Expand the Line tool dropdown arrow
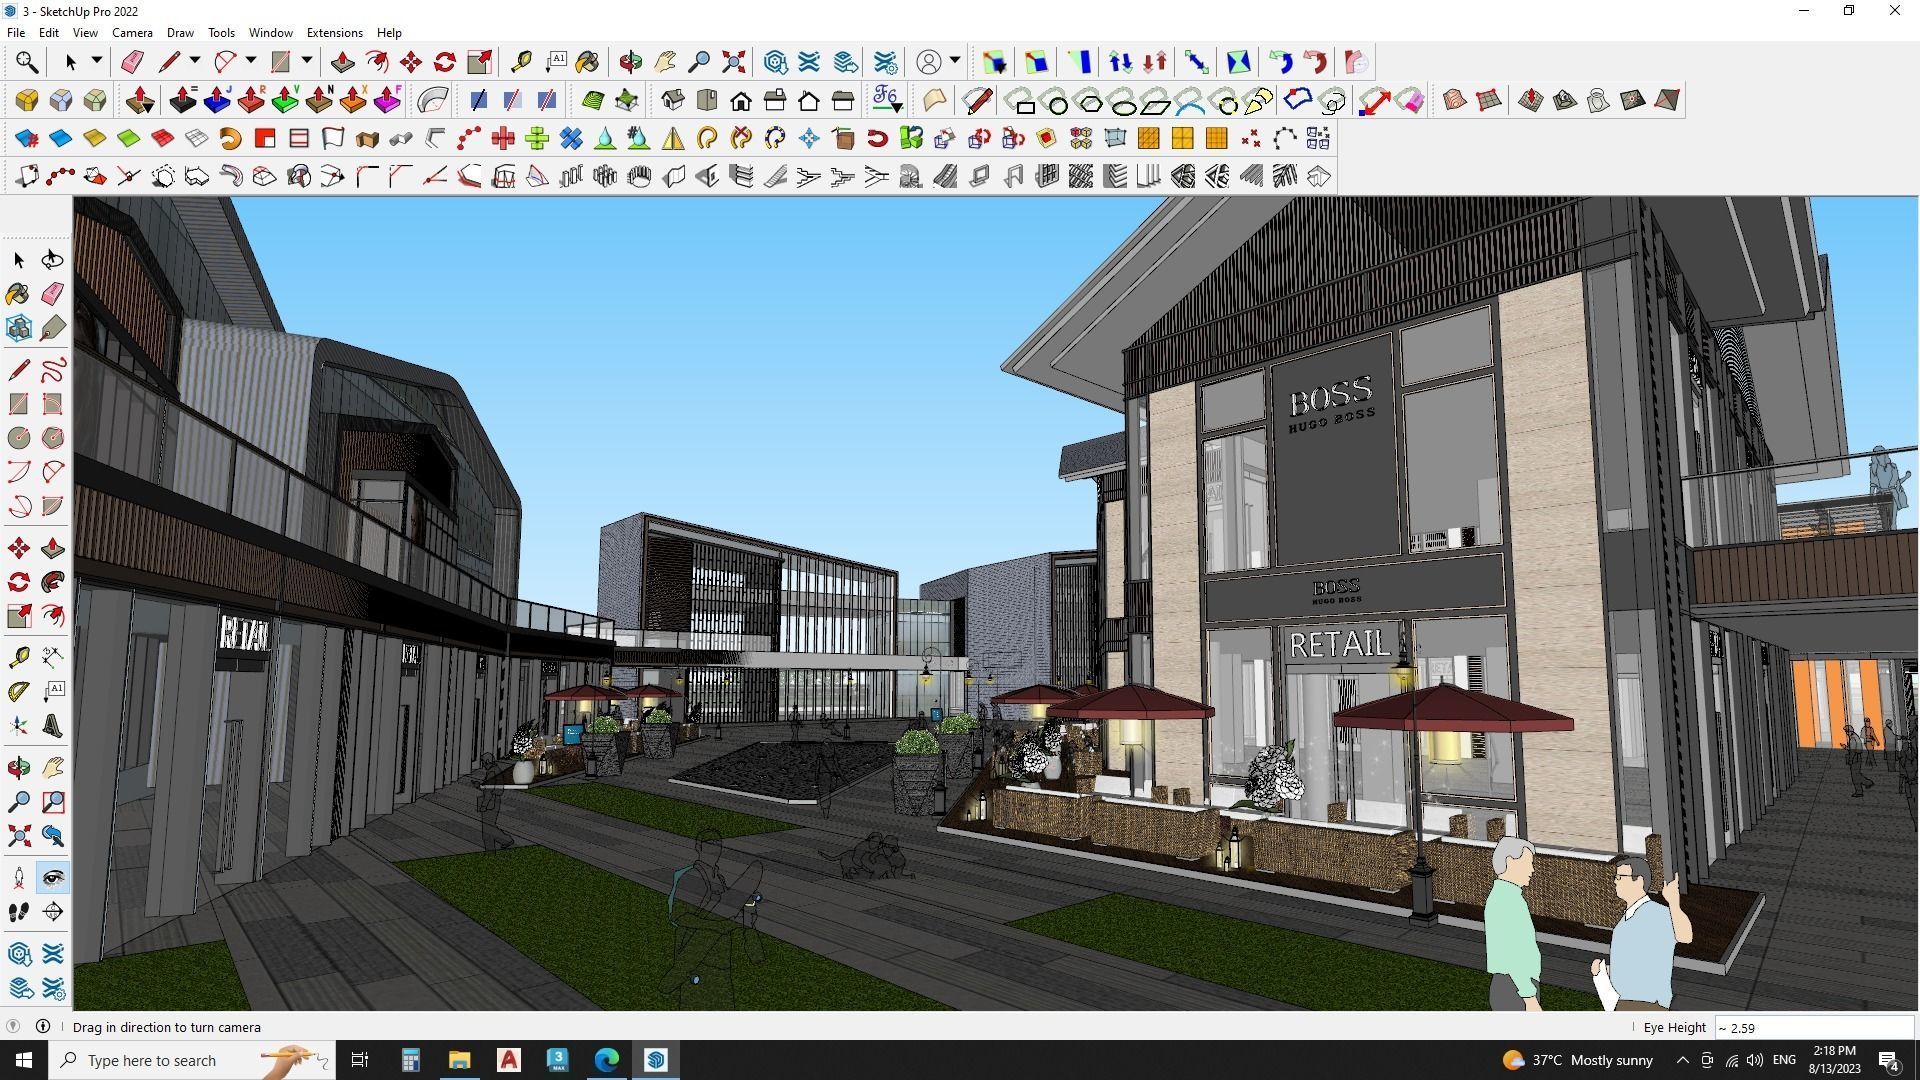Image resolution: width=1920 pixels, height=1080 pixels. (x=195, y=61)
